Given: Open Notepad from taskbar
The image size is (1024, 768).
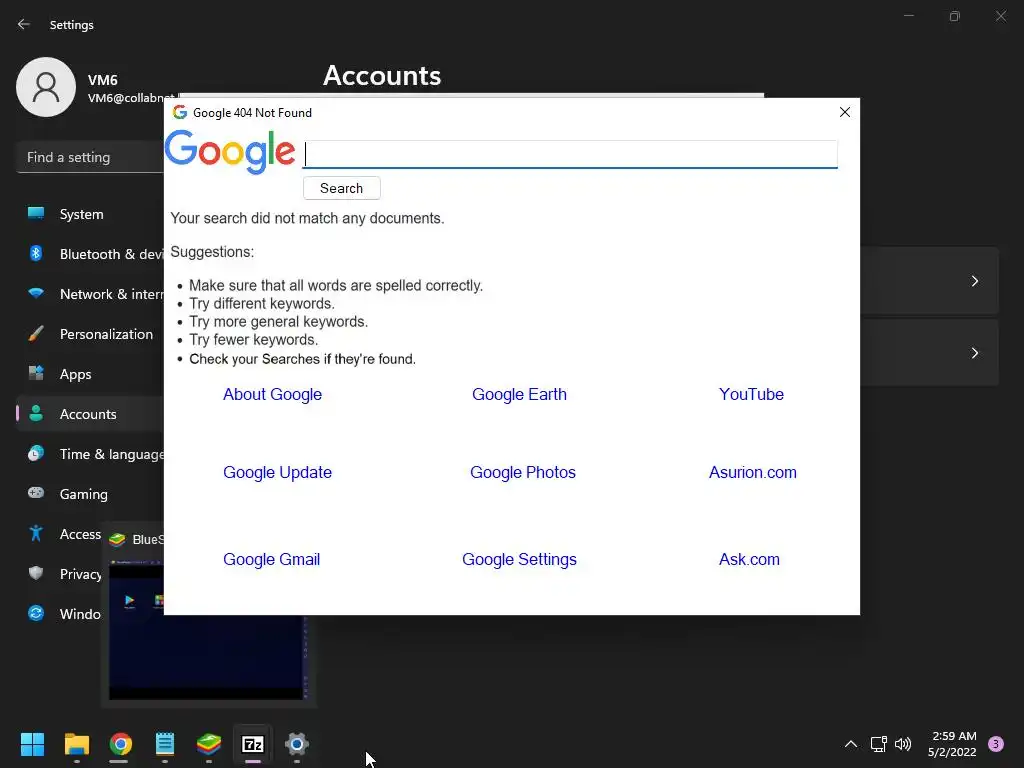Looking at the screenshot, I should pyautogui.click(x=165, y=744).
